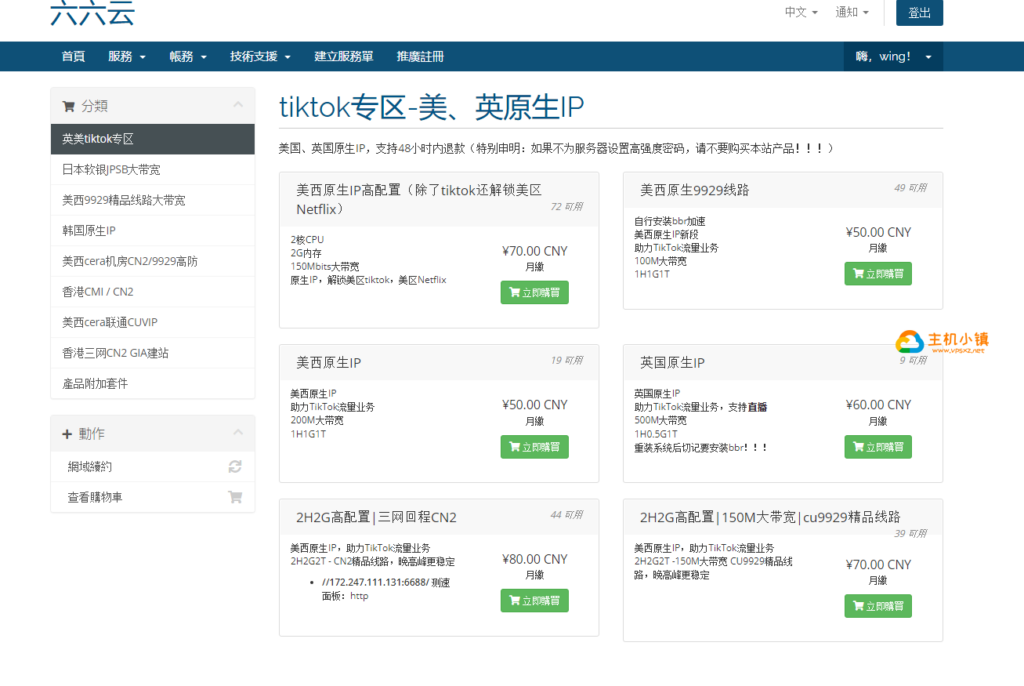Buy the 2H2G高配置 三网回程CN2 plan
1024x686 pixels.
coord(535,600)
